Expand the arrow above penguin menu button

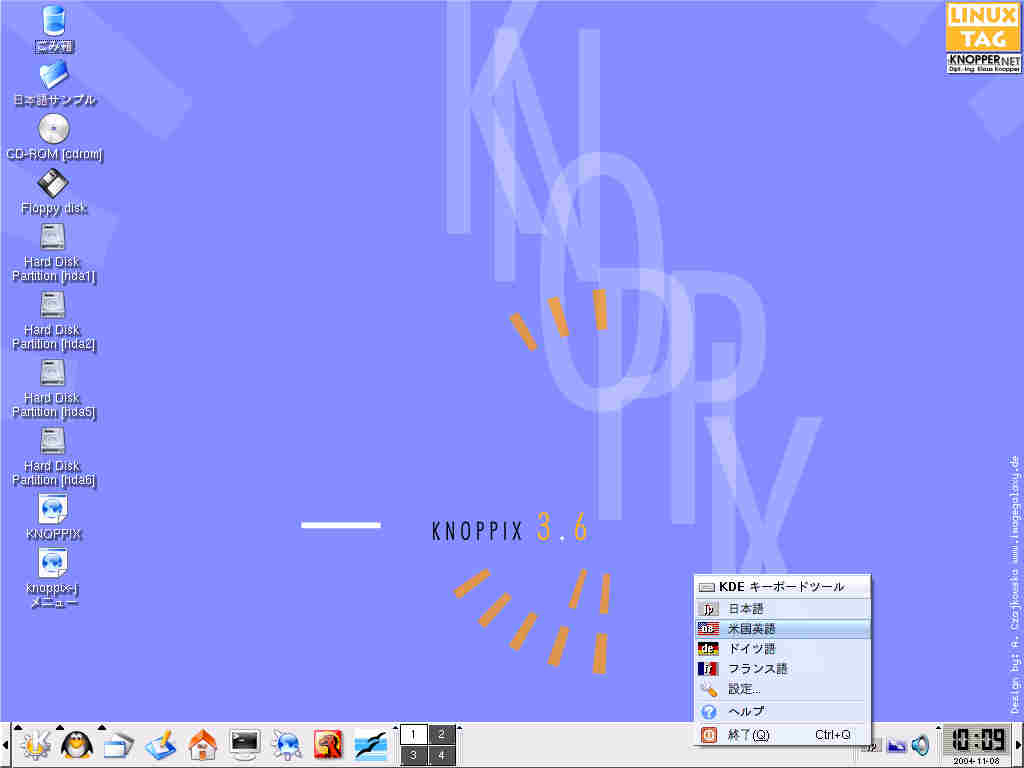pos(60,727)
